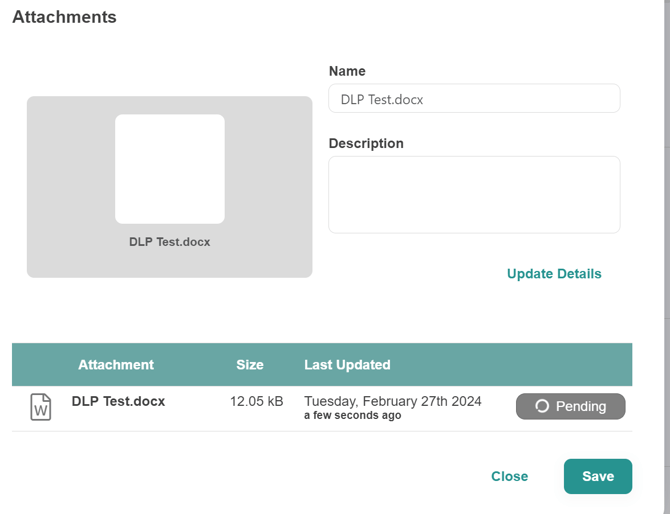This screenshot has width=670, height=514.
Task: Click the Update Details link
Action: click(554, 274)
